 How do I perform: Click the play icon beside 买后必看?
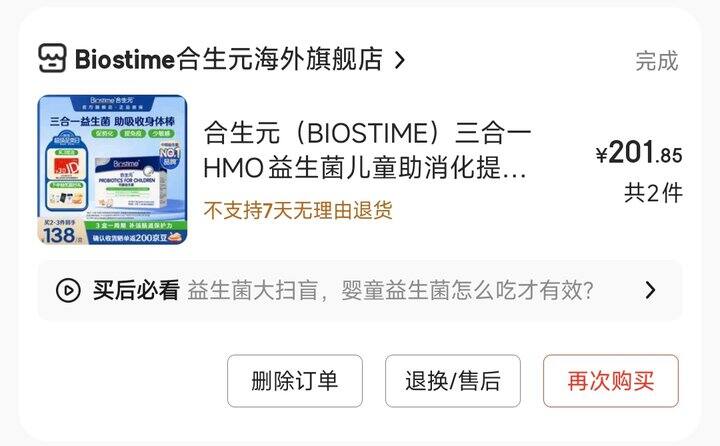pyautogui.click(x=68, y=290)
